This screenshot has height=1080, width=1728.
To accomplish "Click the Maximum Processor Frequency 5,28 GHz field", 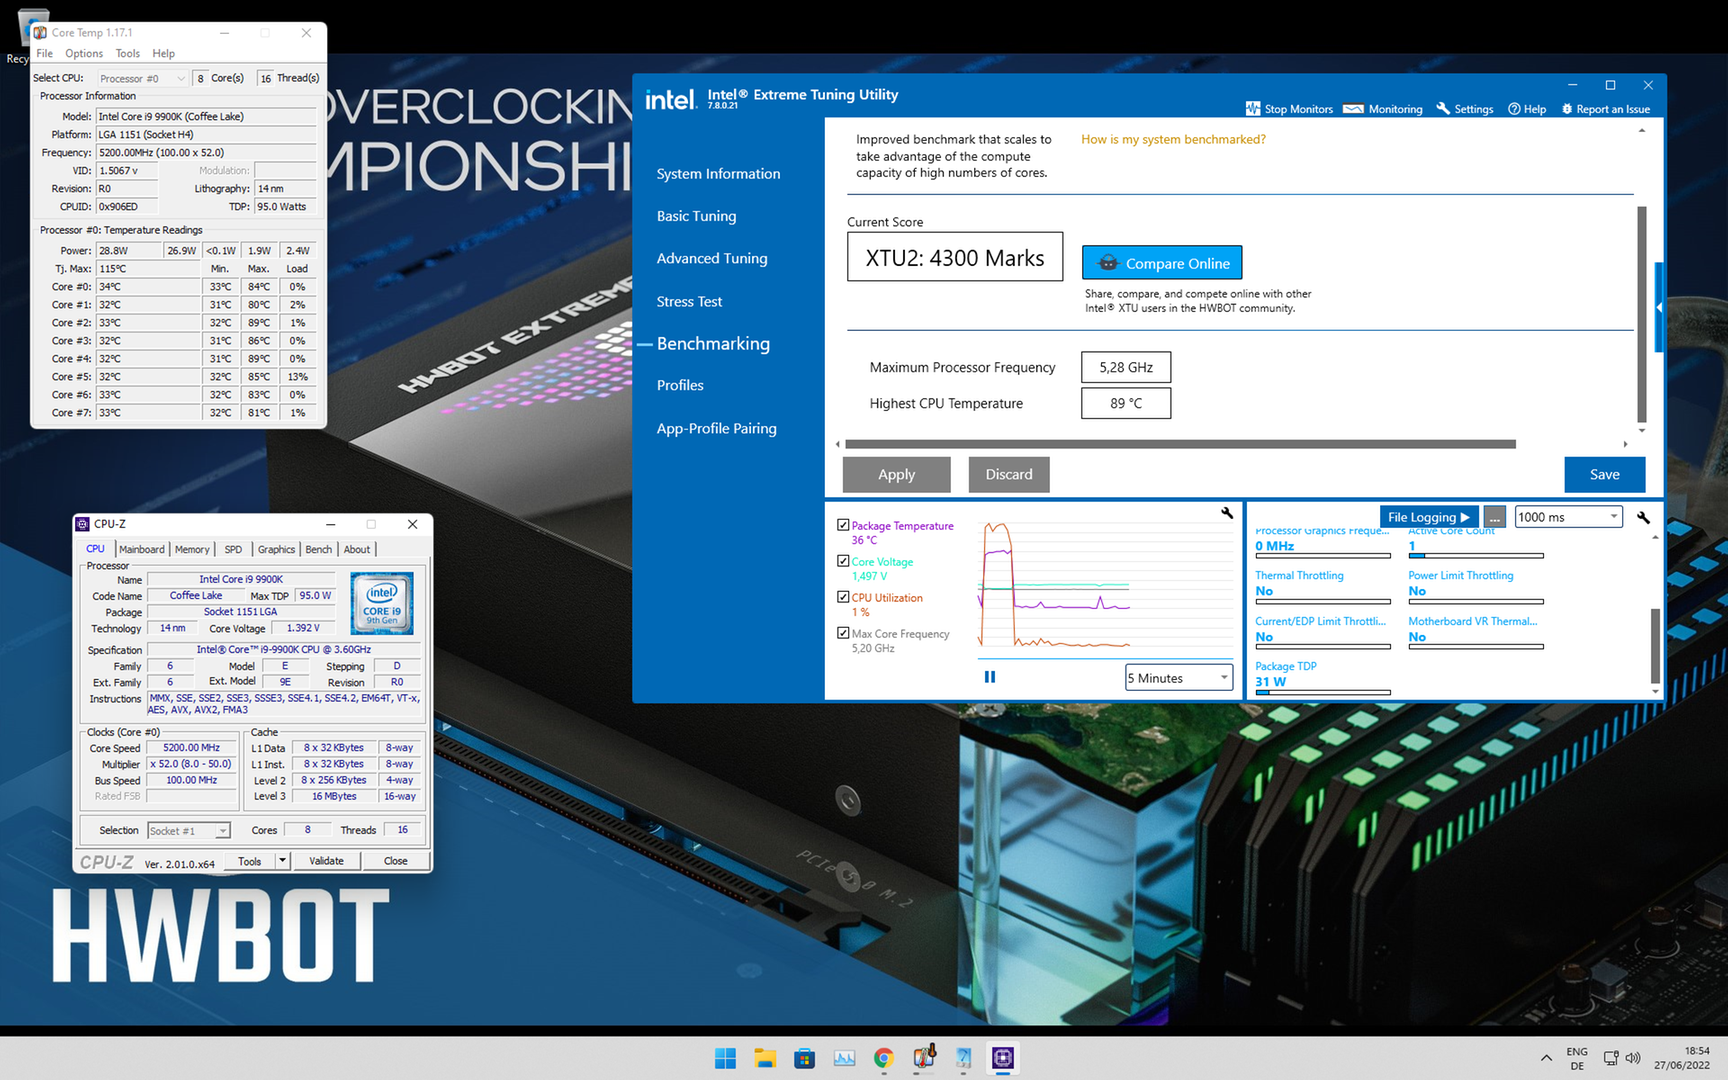I will [1126, 367].
